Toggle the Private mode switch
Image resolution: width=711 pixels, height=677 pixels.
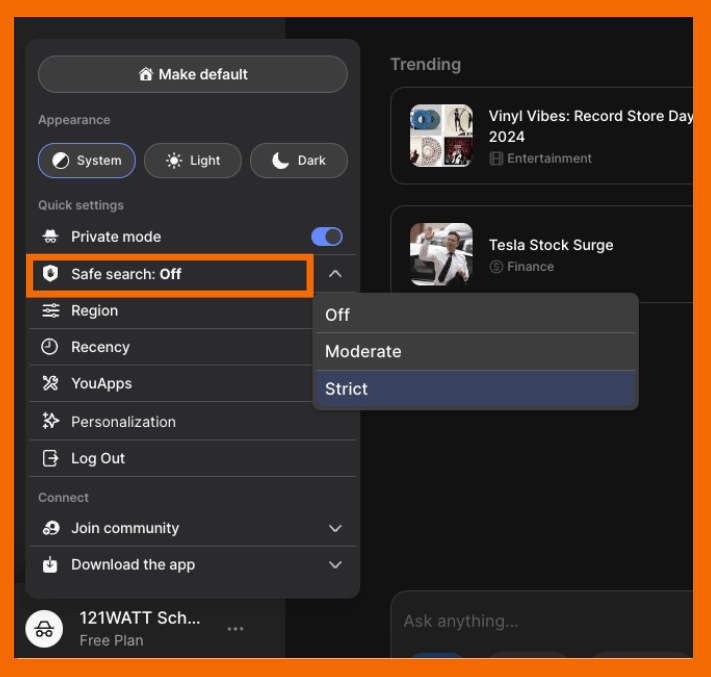326,237
